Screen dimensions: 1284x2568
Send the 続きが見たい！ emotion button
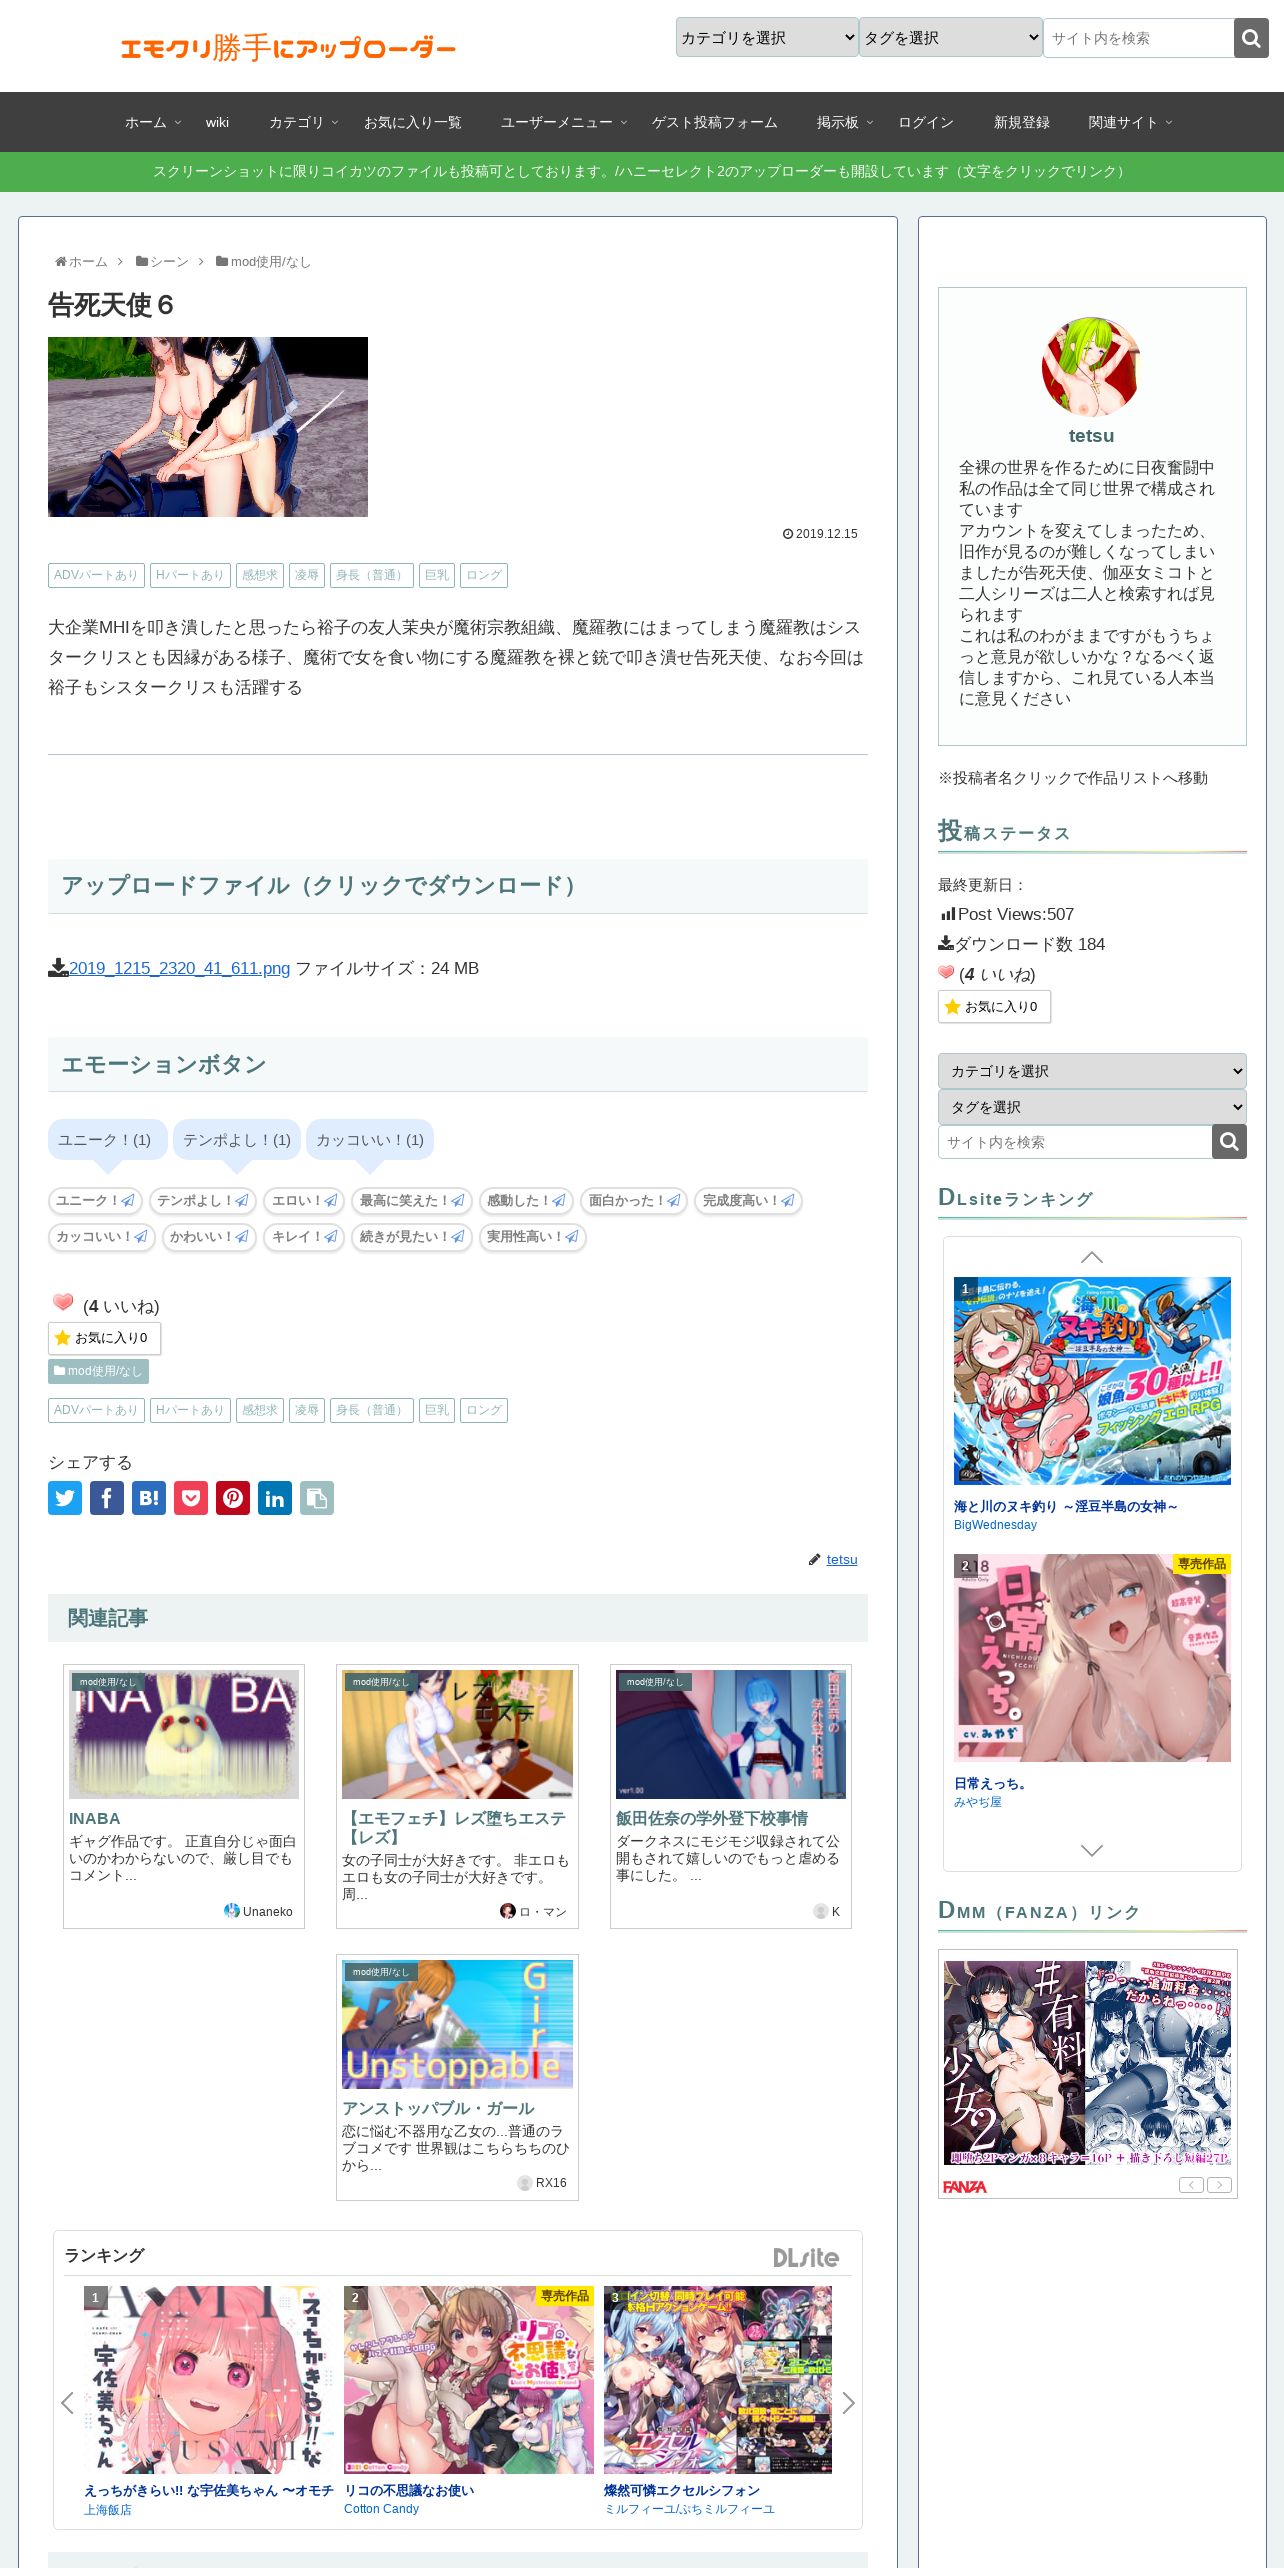click(412, 1237)
